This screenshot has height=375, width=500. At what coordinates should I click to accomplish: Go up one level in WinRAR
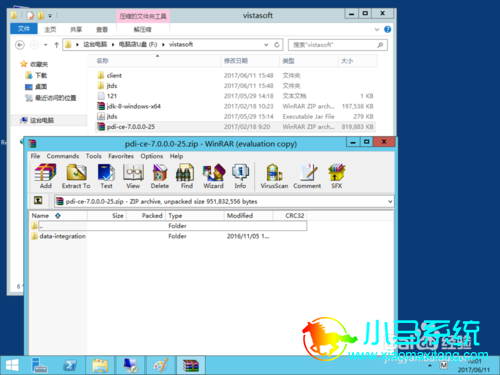coord(38,200)
